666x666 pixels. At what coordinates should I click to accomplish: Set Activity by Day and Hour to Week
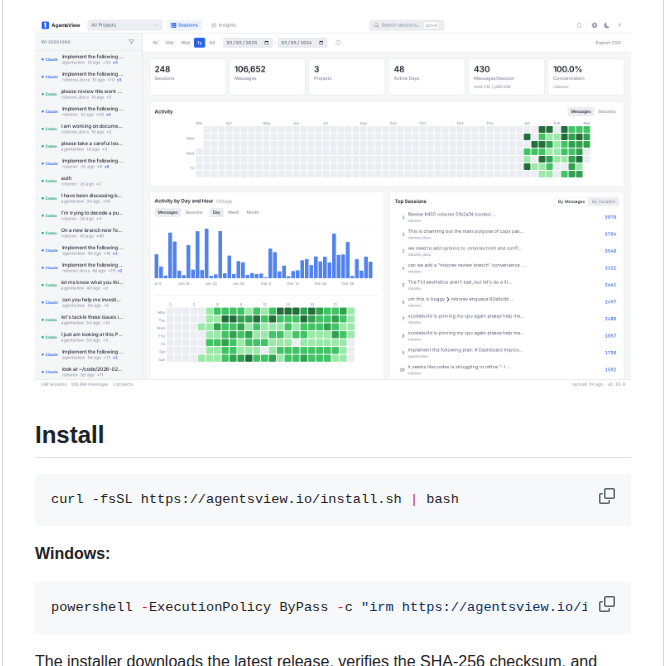(233, 212)
